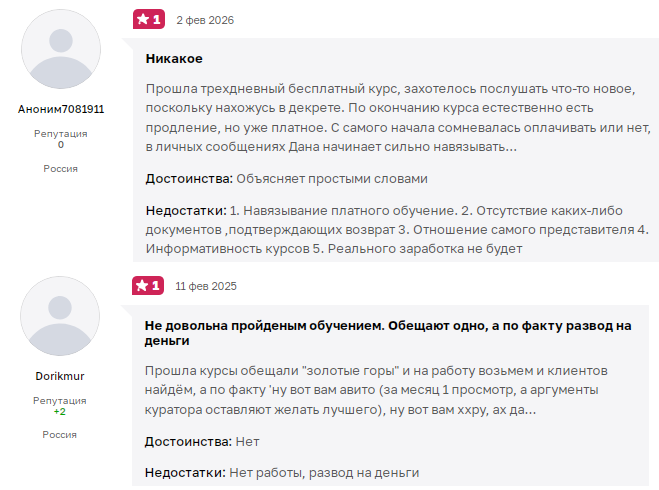Click the reputation value +2 under Dorikmur
659x490 pixels.
60,412
